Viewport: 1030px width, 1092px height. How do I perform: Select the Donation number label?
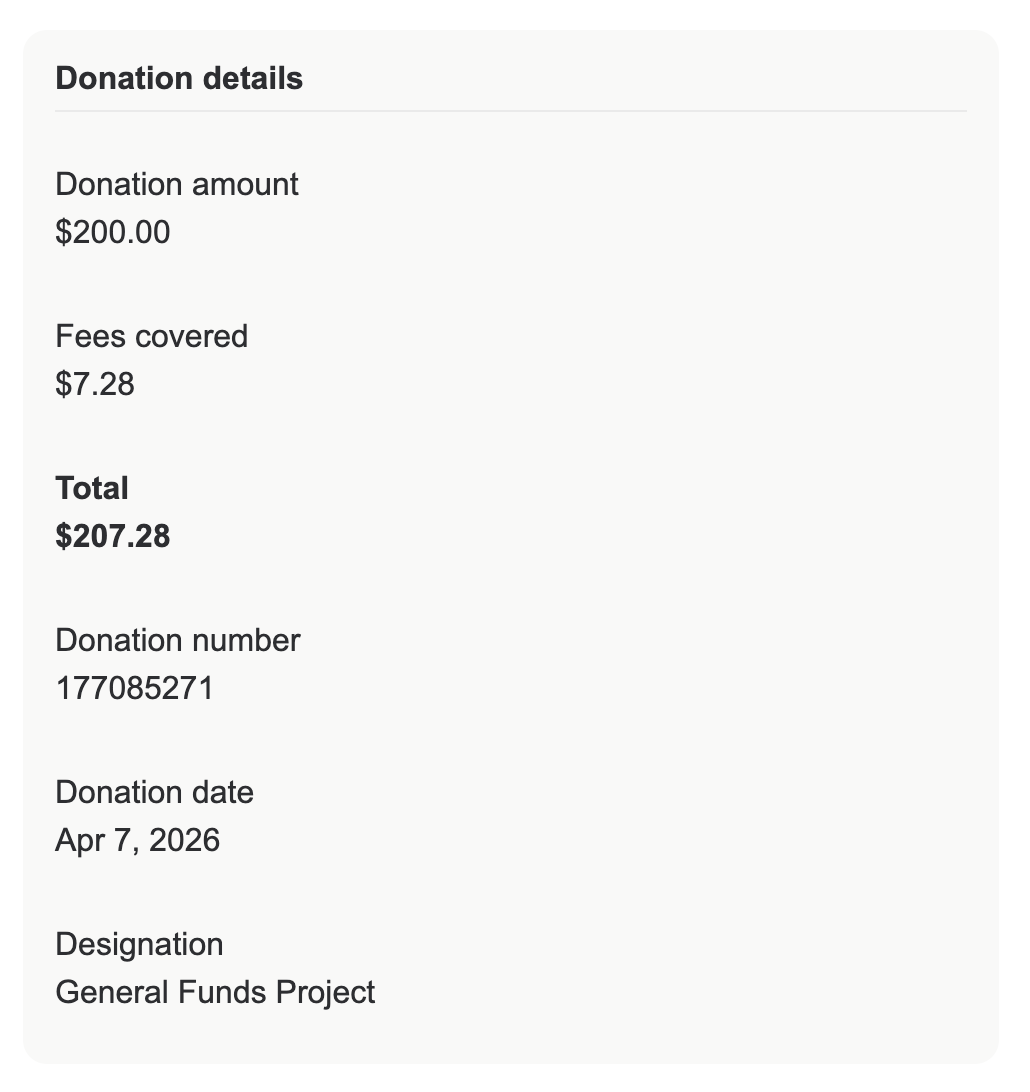178,640
